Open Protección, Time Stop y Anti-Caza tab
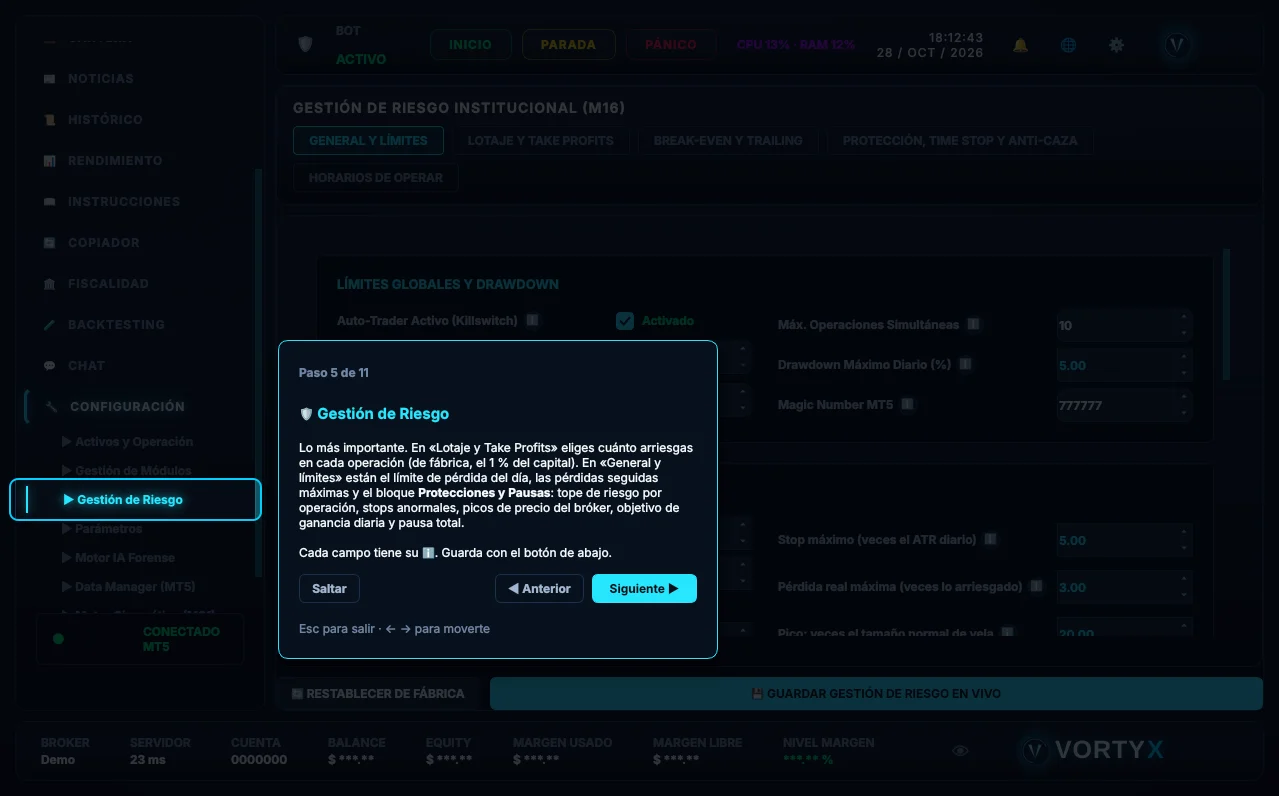The width and height of the screenshot is (1279, 796). (960, 141)
